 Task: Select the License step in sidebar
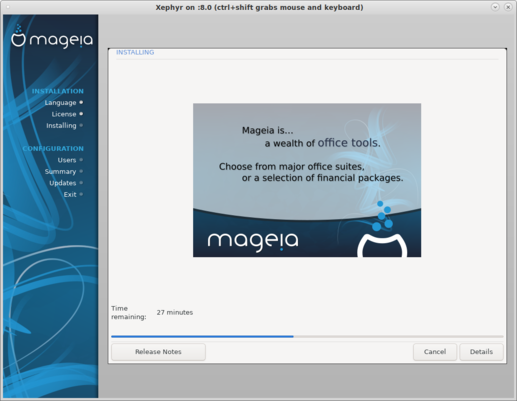[64, 114]
